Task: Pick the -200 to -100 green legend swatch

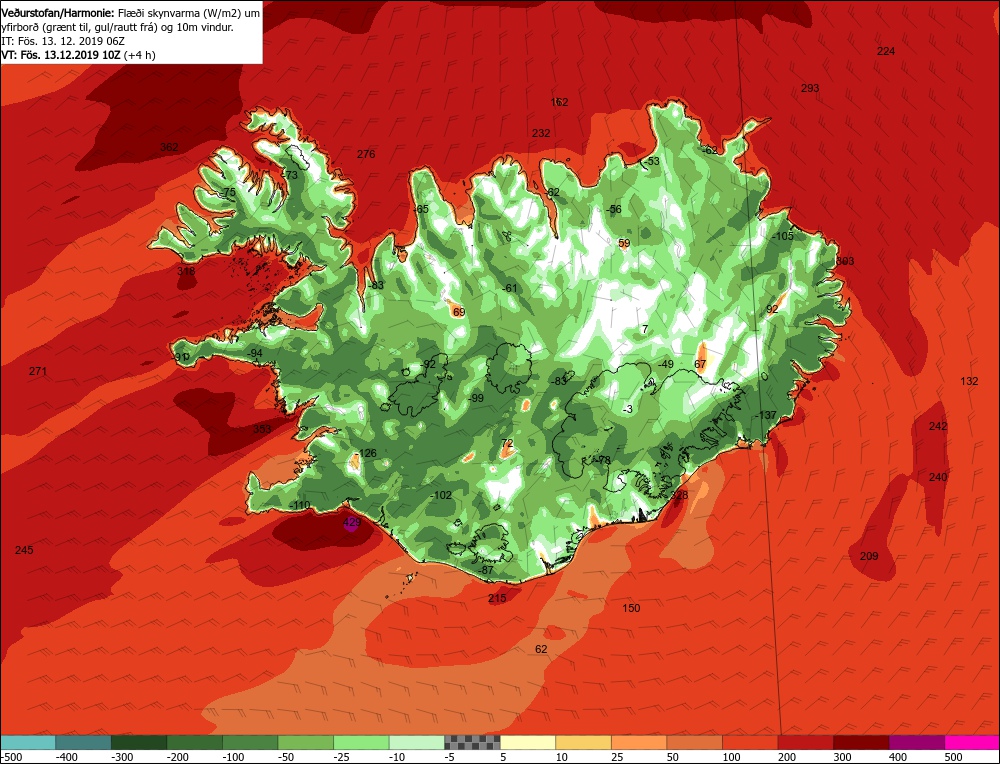Action: (194, 743)
